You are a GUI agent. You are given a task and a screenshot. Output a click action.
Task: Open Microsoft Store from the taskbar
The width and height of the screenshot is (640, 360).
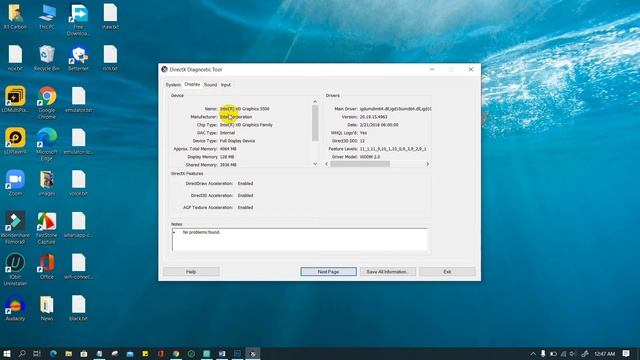[84, 353]
